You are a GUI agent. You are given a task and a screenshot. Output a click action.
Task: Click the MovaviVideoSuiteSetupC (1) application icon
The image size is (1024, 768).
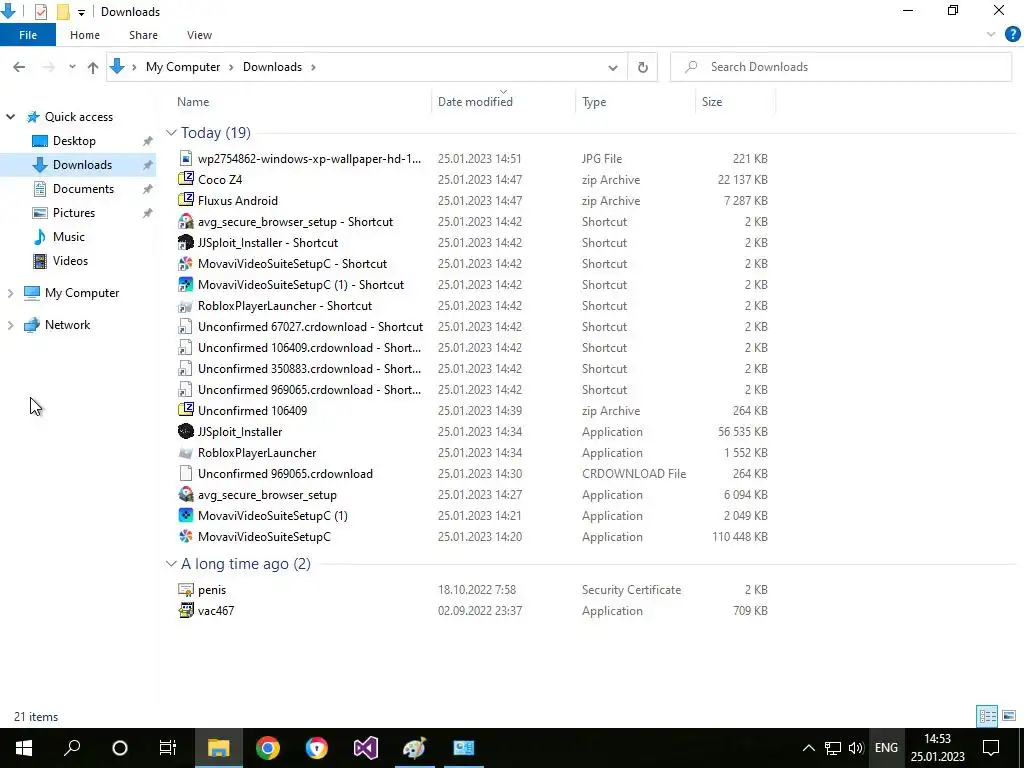tap(186, 515)
